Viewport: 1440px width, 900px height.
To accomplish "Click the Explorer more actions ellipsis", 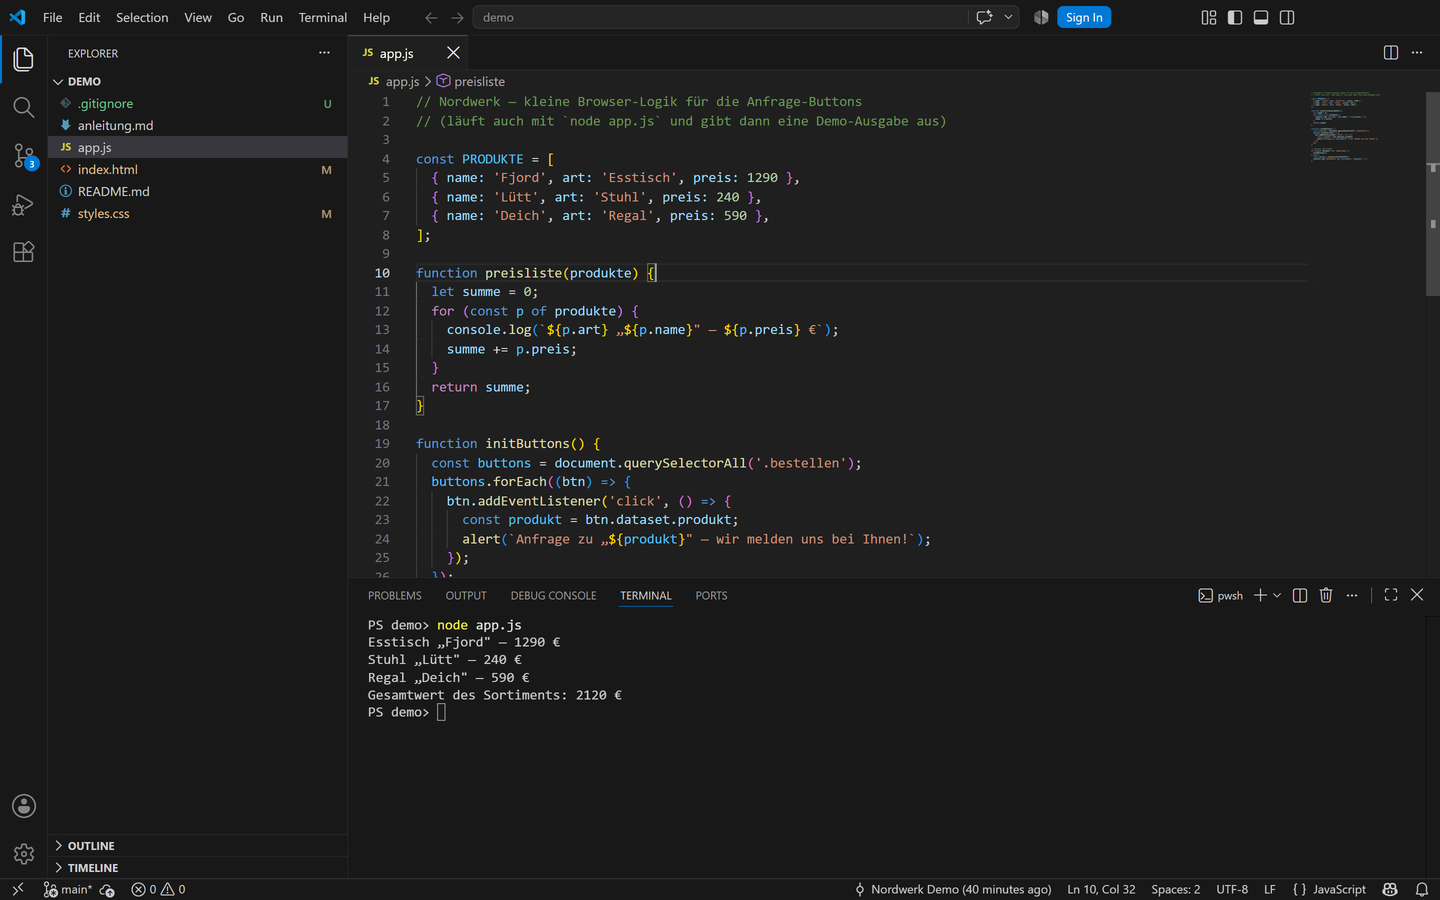I will (x=324, y=53).
